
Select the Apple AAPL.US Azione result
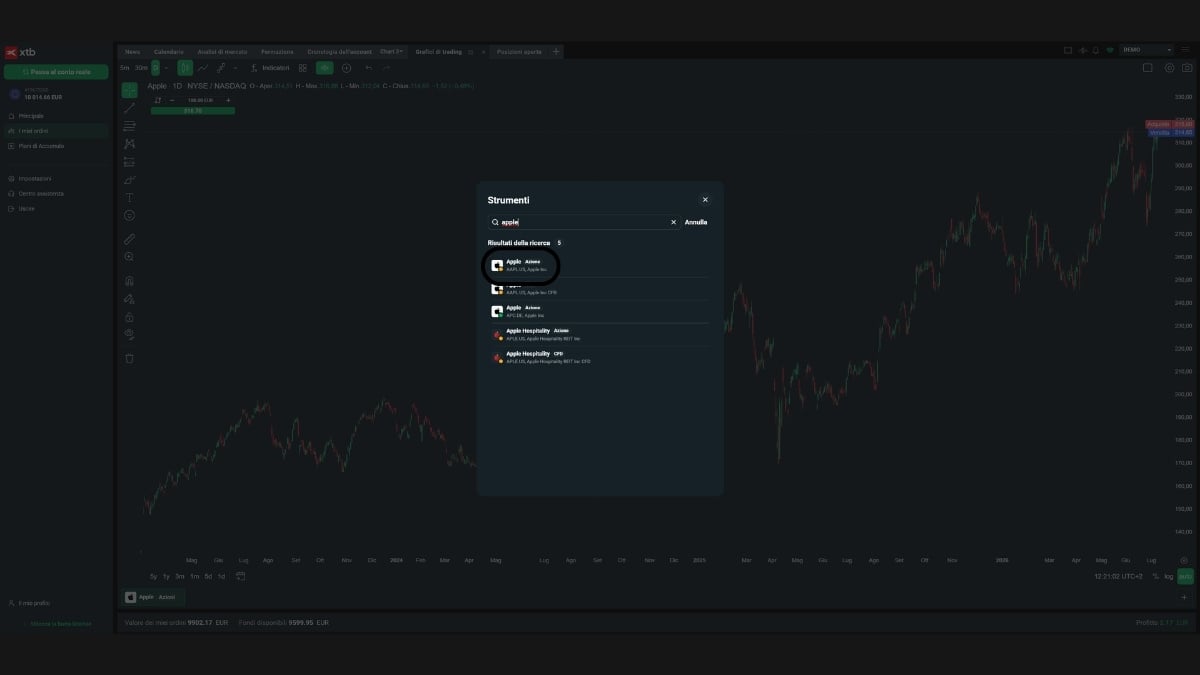click(x=598, y=265)
